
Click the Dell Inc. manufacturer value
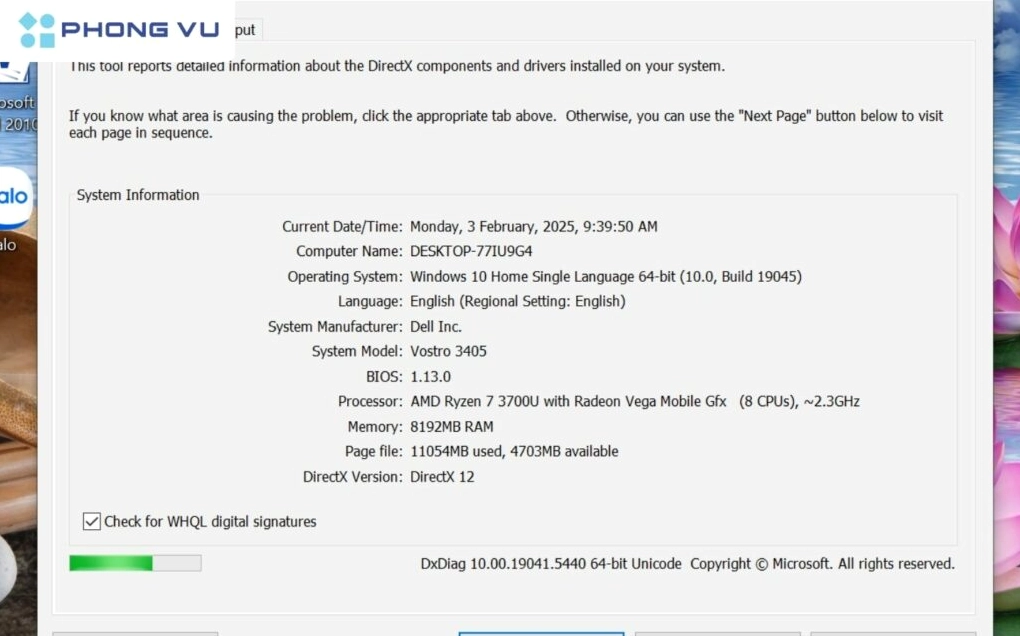click(x=435, y=326)
